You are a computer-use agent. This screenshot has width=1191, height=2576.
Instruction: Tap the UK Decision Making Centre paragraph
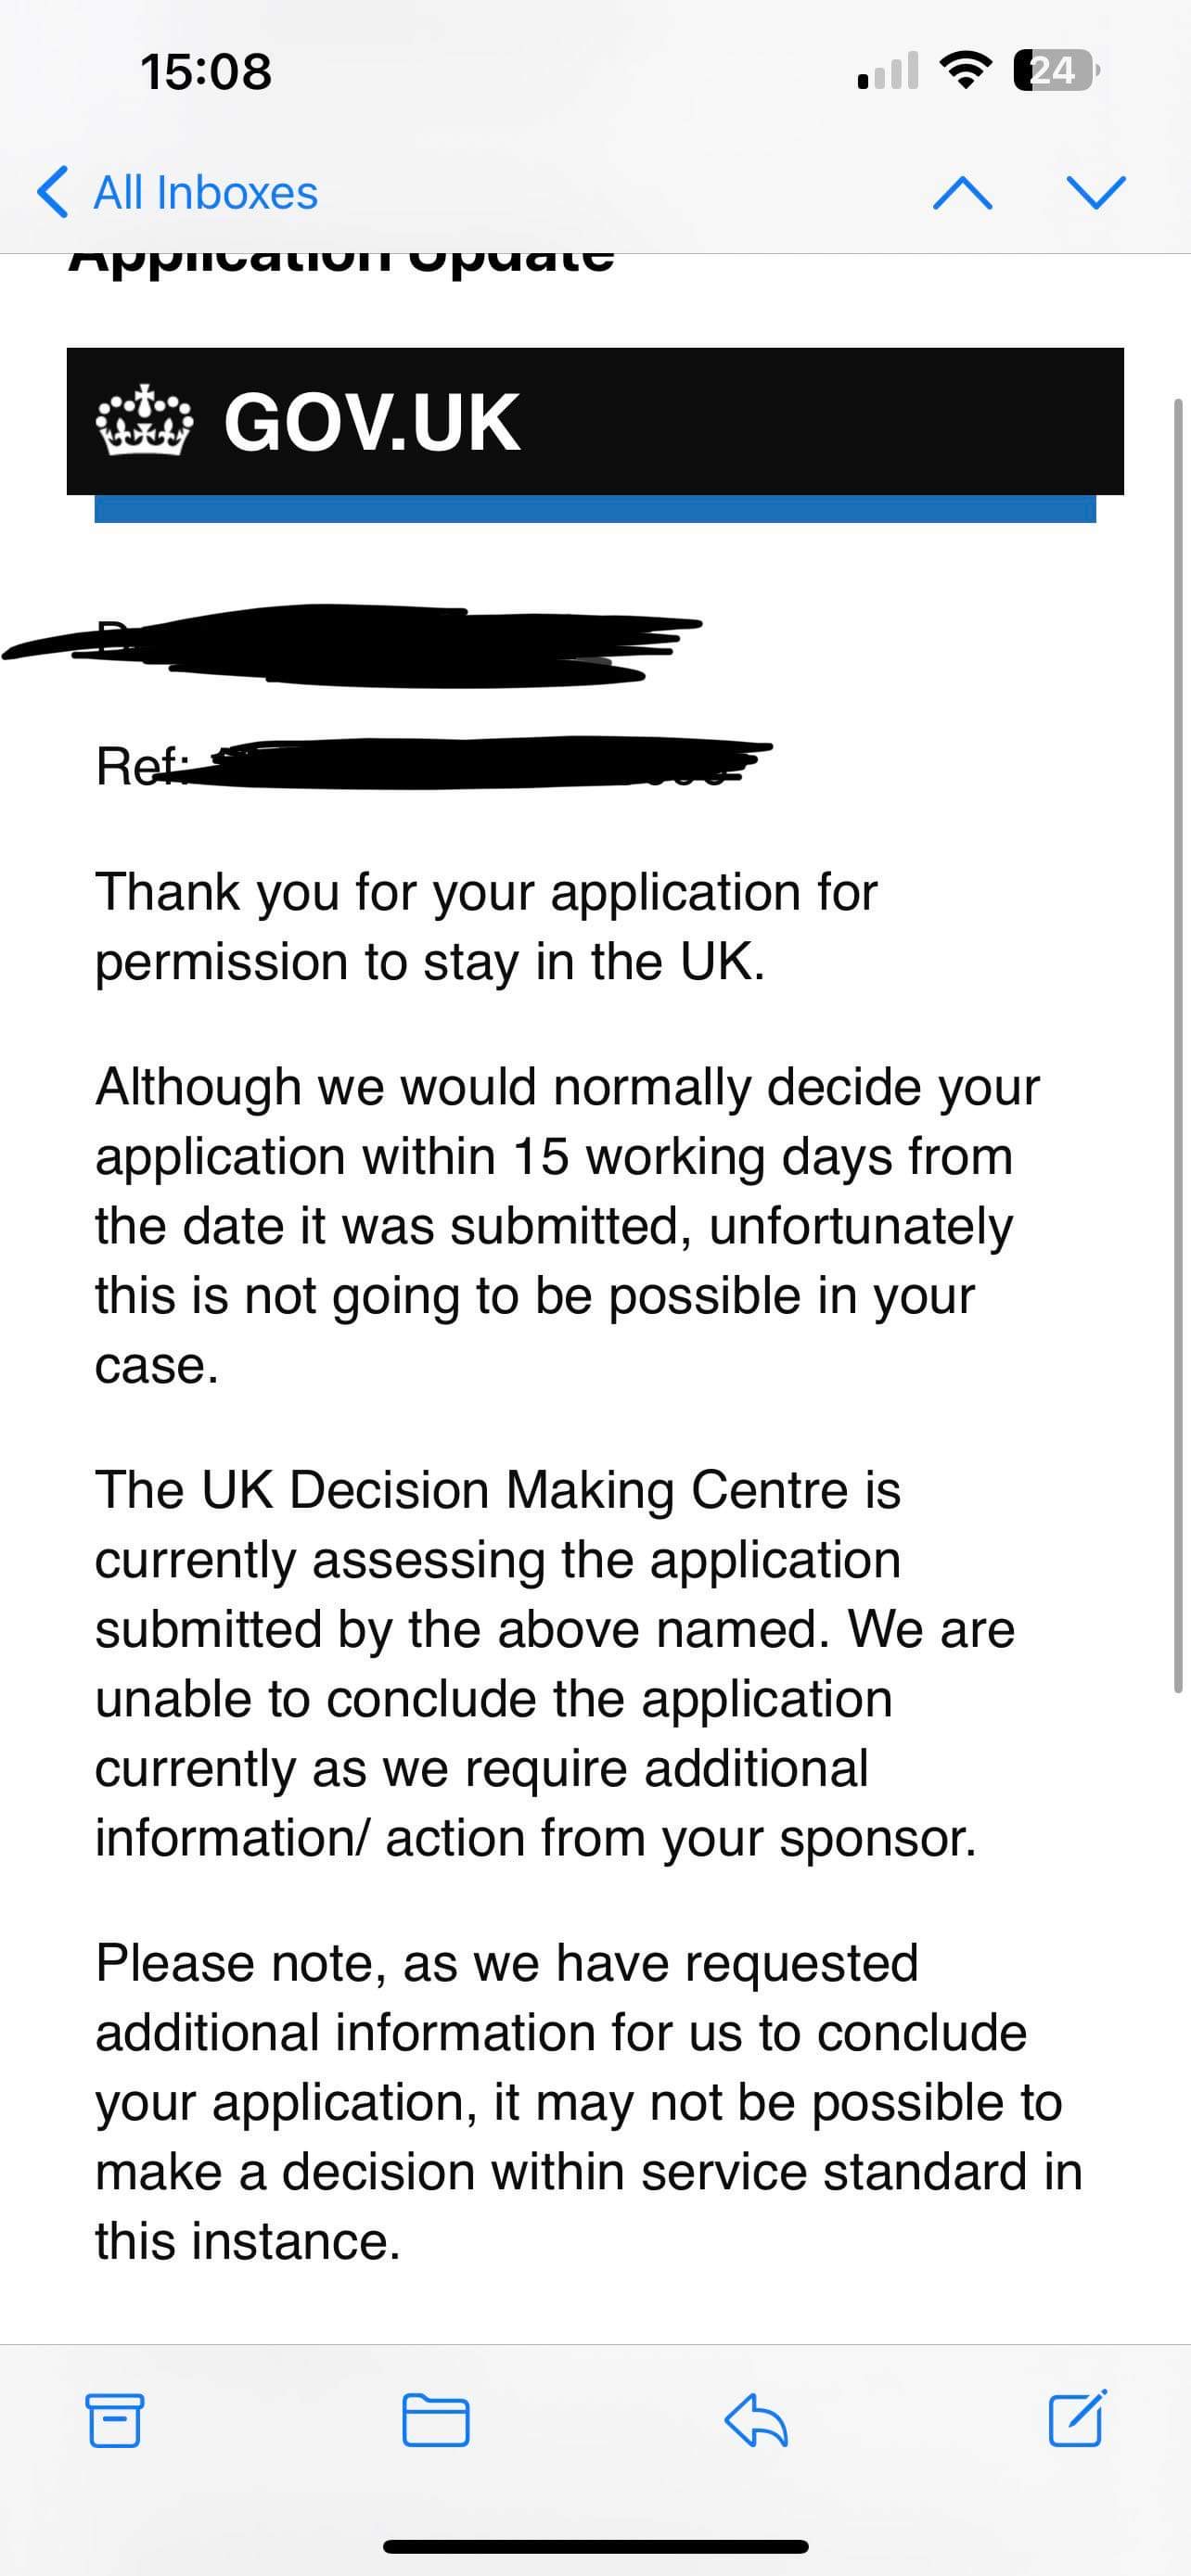(555, 1663)
